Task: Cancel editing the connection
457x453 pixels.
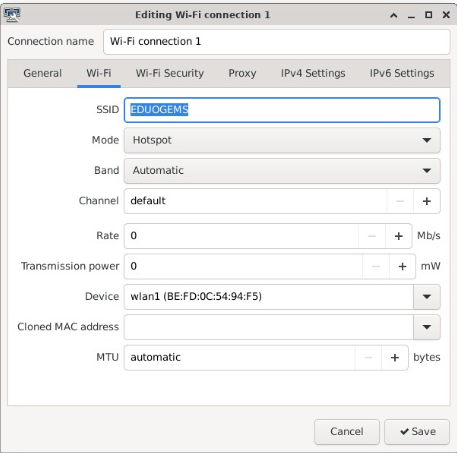Action: tap(347, 432)
